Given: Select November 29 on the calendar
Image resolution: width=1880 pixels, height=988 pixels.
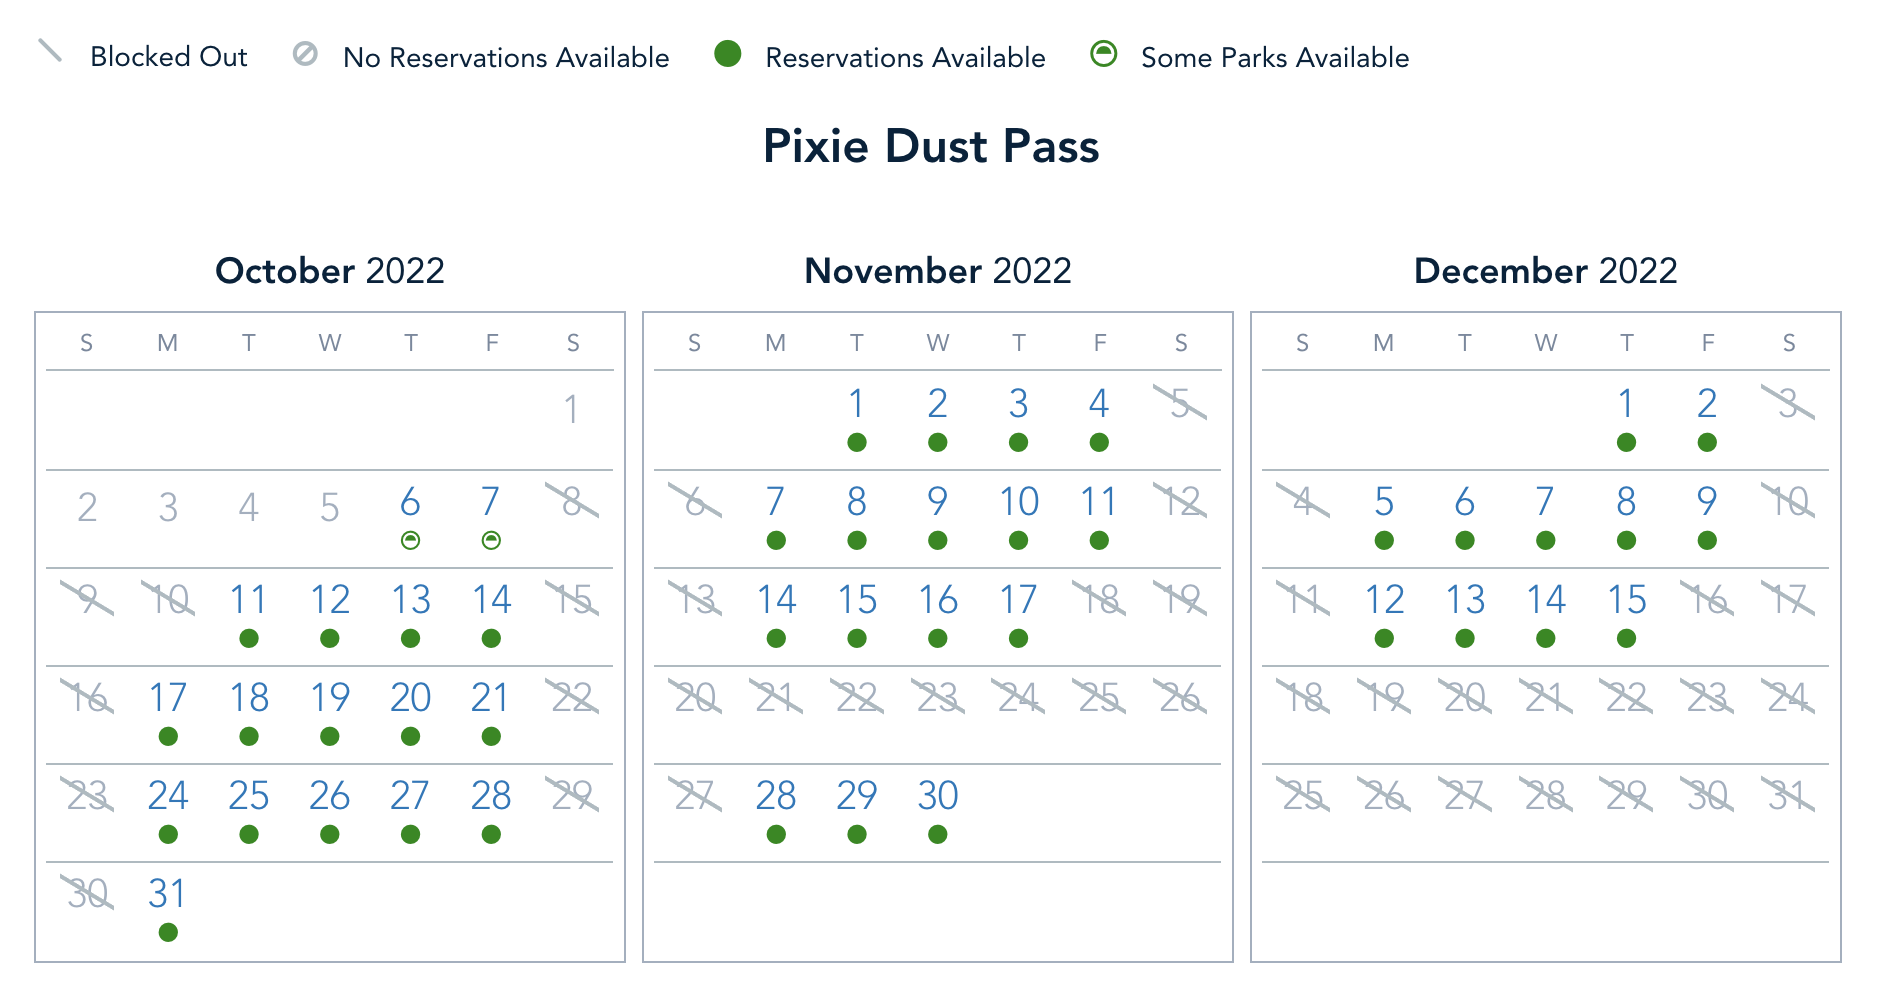Looking at the screenshot, I should [x=857, y=796].
